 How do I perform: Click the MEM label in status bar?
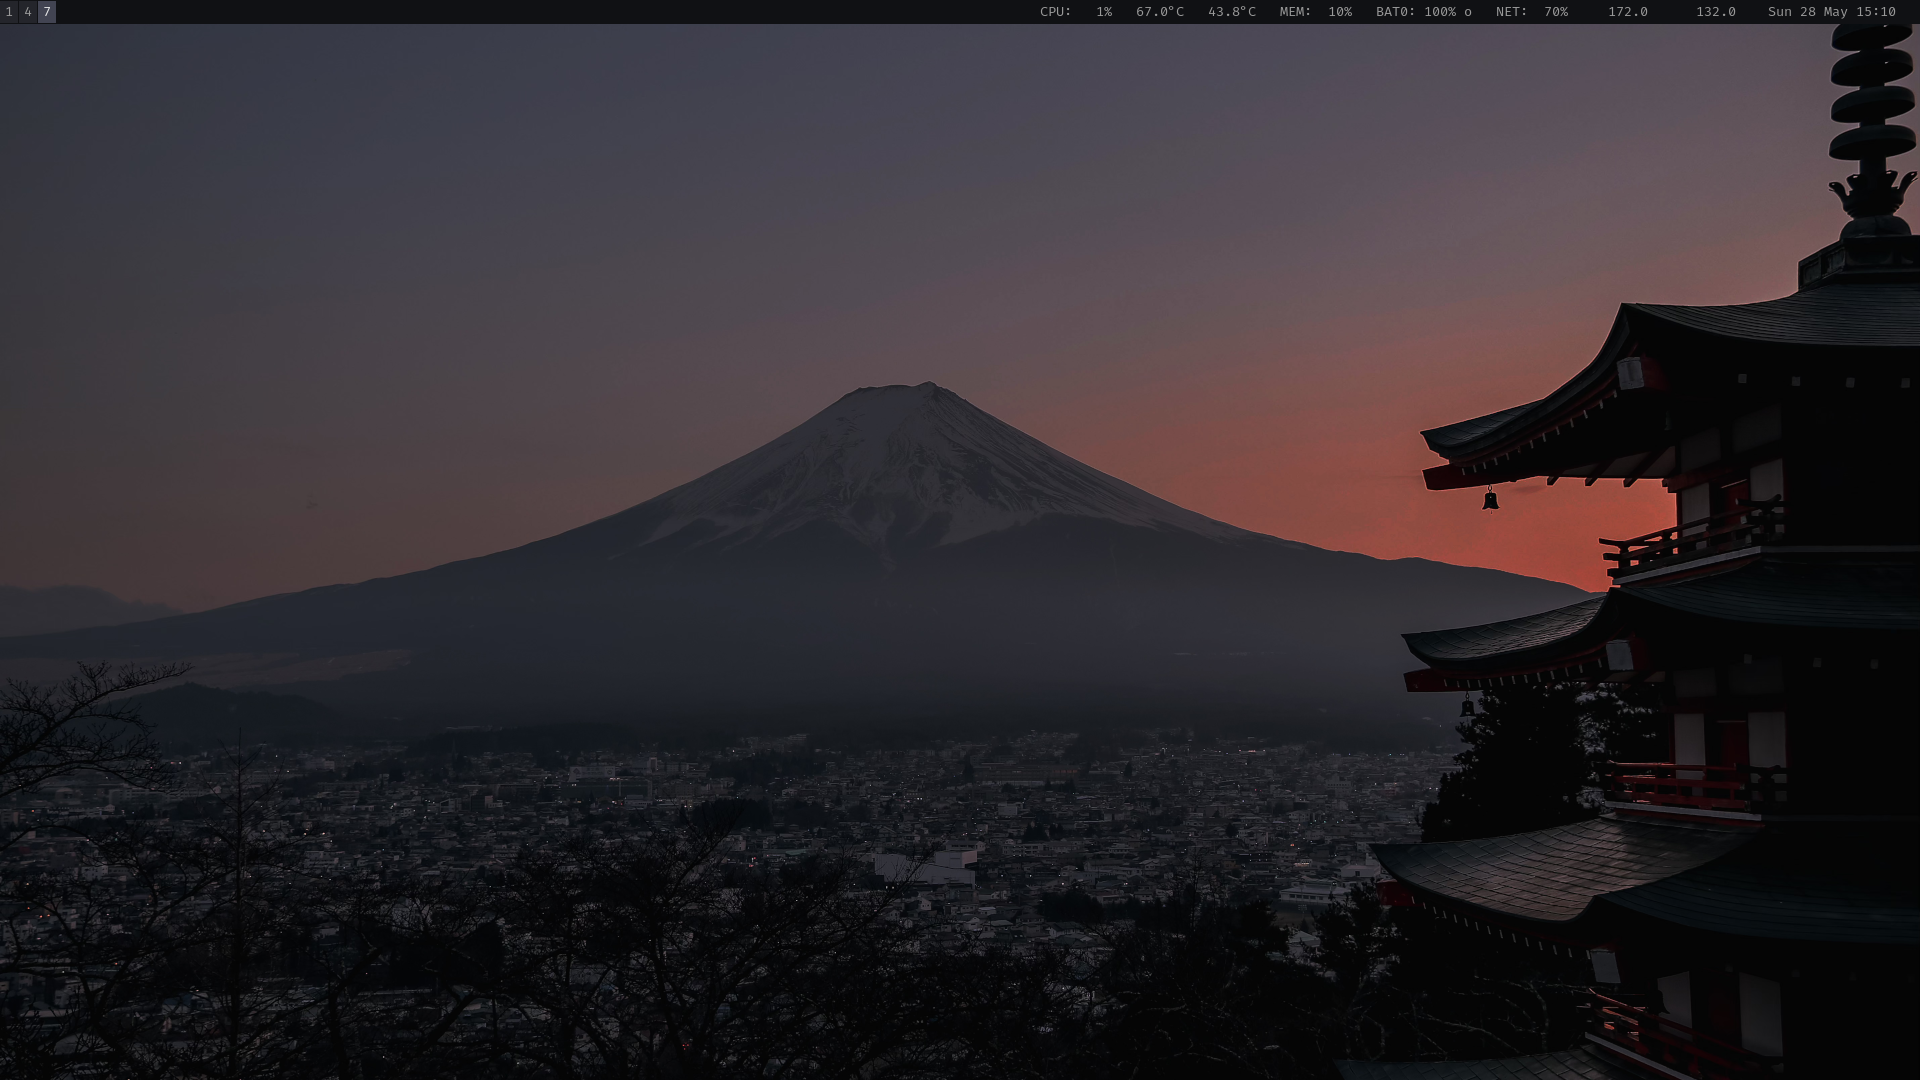pyautogui.click(x=1295, y=12)
